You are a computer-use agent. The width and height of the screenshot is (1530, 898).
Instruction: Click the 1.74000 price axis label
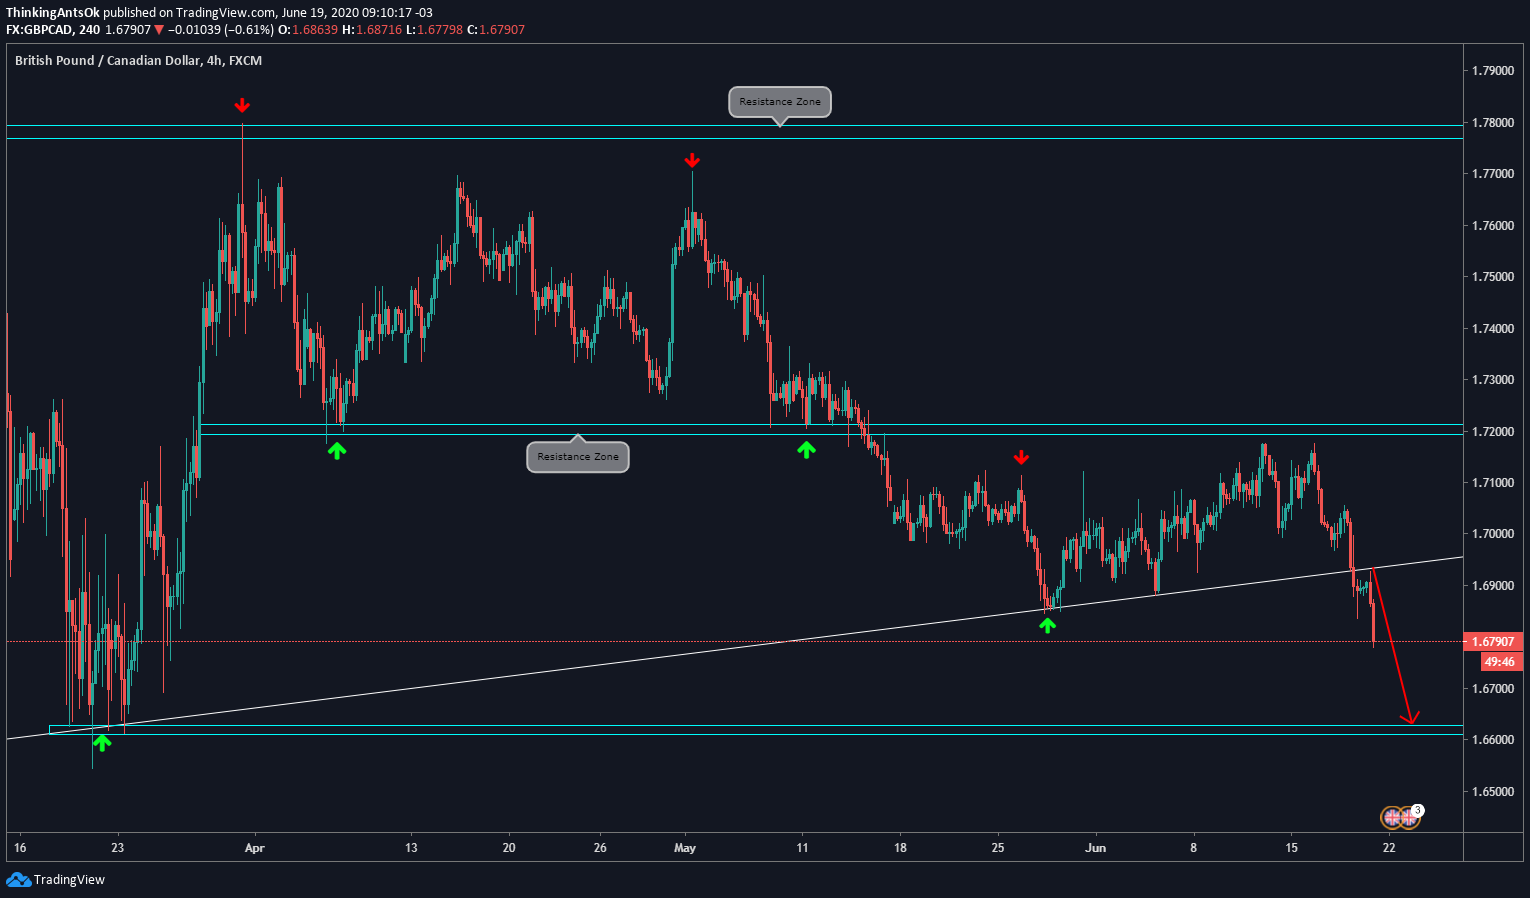coord(1492,329)
